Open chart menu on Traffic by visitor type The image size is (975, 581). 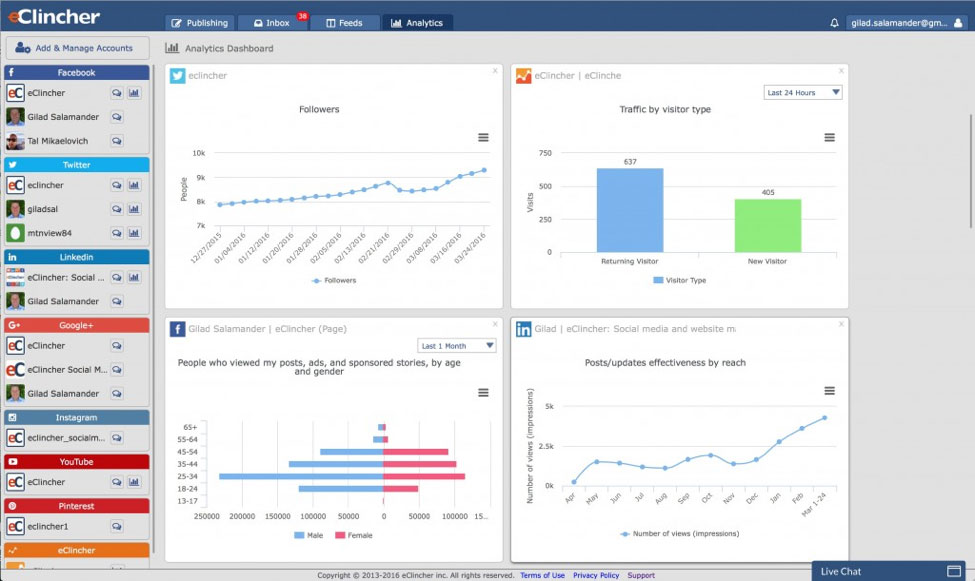[x=829, y=138]
